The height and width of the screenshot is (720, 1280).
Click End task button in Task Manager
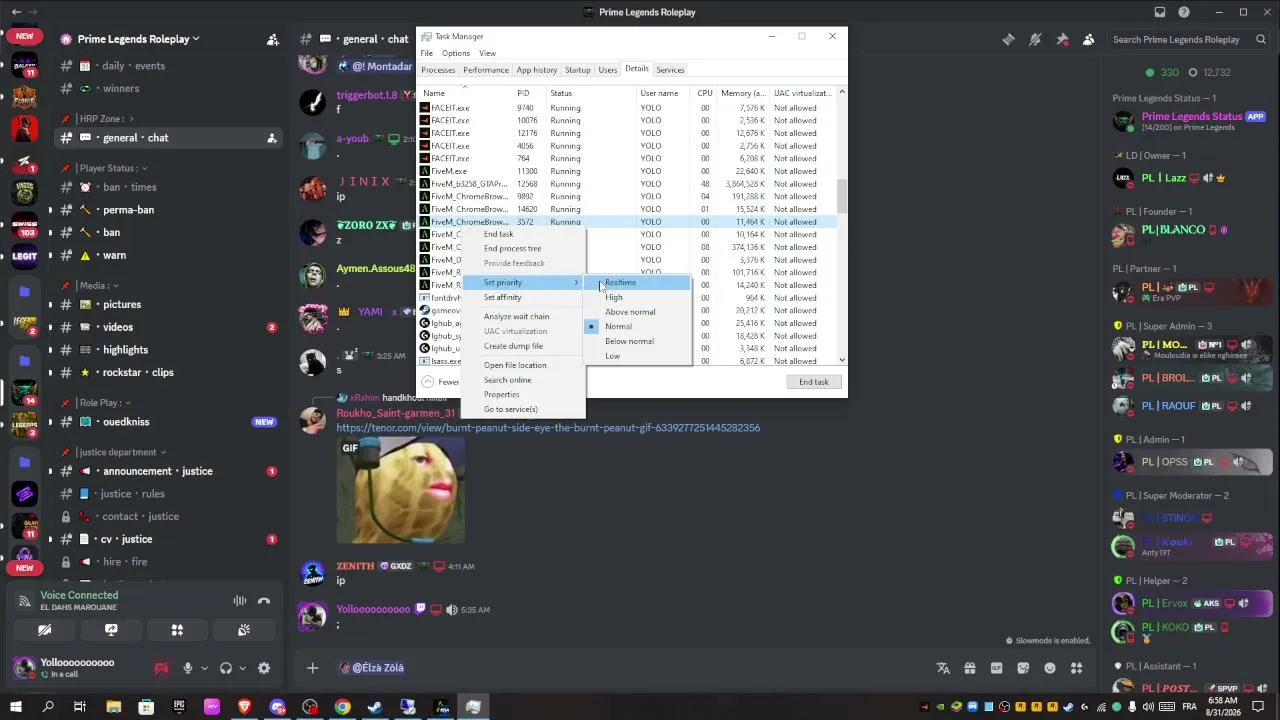(814, 382)
